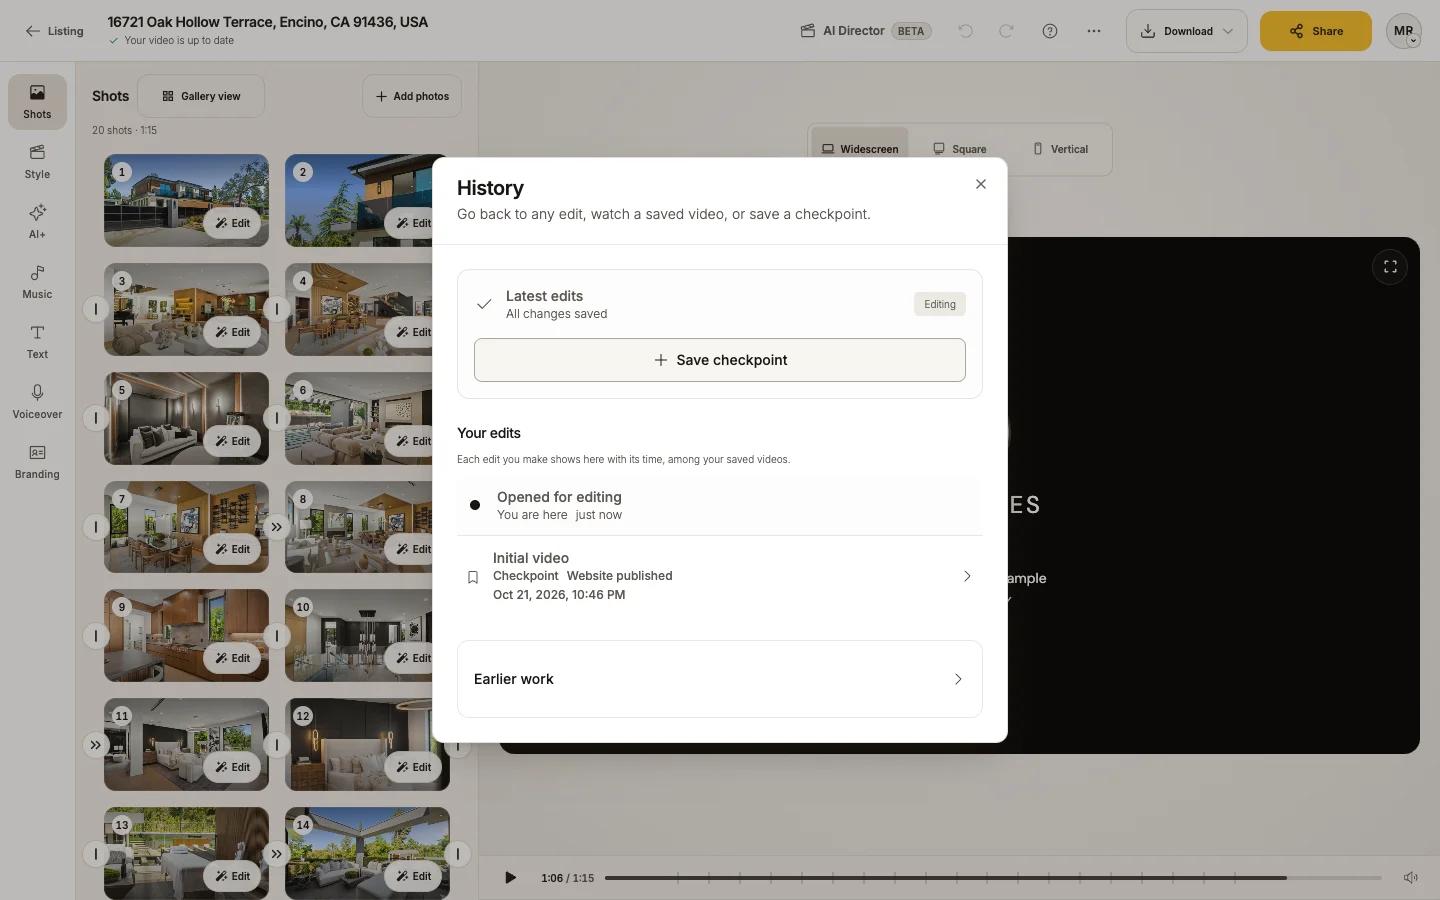Edit shot 1 photo
The width and height of the screenshot is (1440, 900).
(x=232, y=223)
